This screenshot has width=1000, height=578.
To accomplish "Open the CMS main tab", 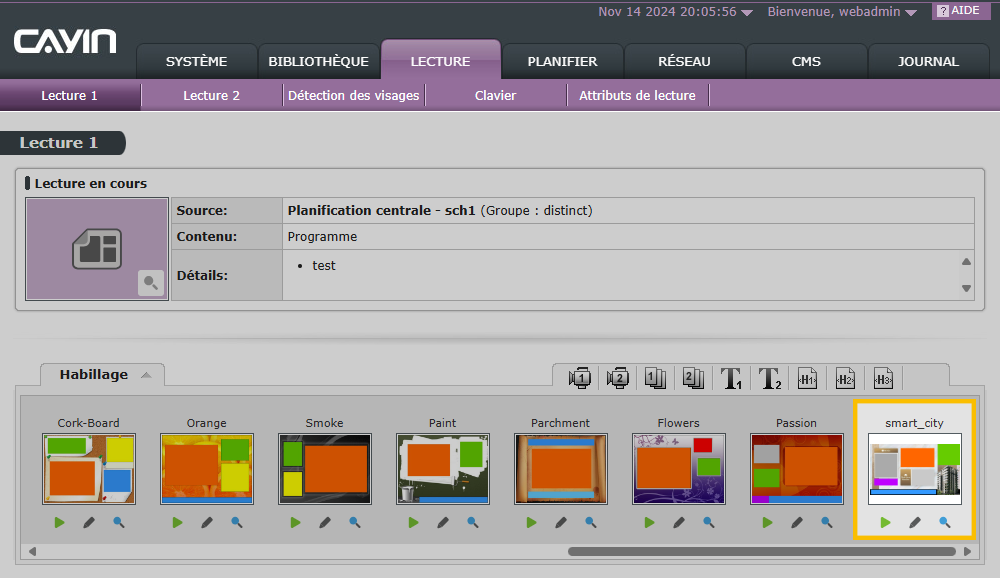I will [806, 61].
